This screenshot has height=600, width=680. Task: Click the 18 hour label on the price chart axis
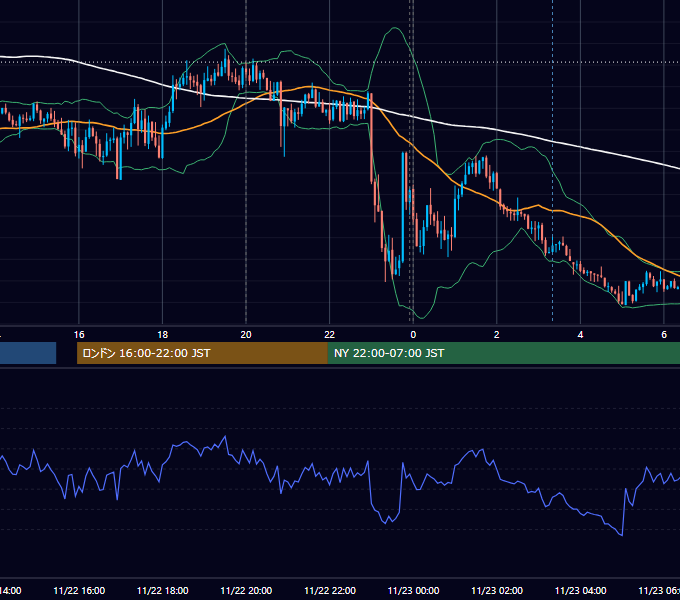click(162, 334)
